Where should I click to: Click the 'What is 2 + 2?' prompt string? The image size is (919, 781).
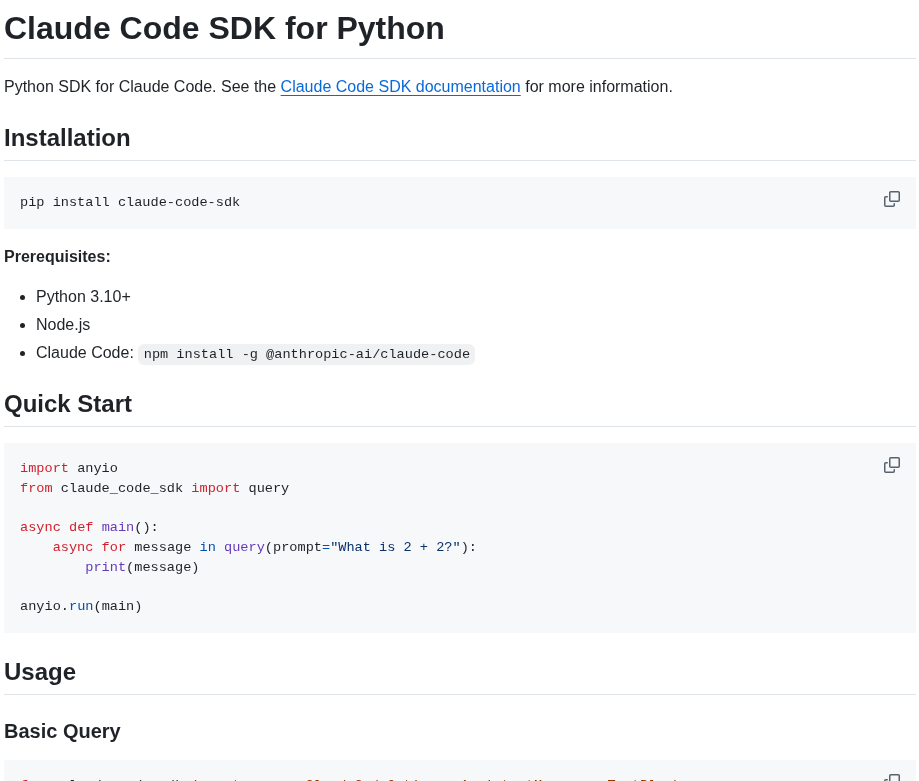tap(396, 547)
